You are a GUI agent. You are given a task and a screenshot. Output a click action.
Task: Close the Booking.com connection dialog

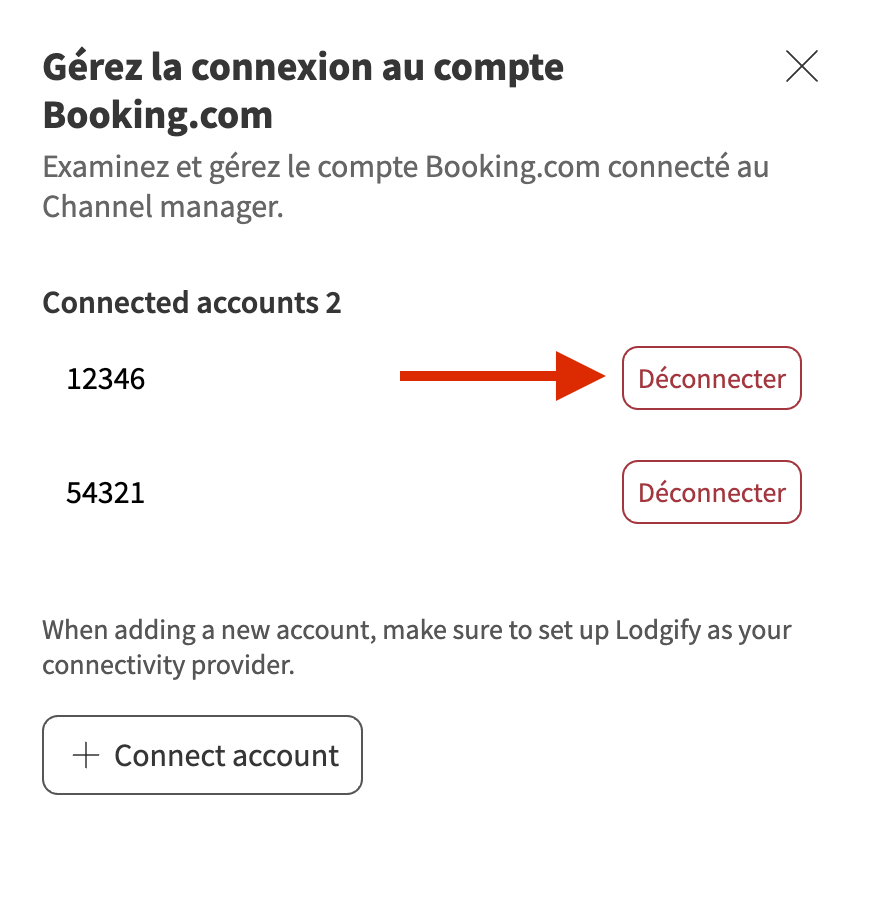point(802,67)
